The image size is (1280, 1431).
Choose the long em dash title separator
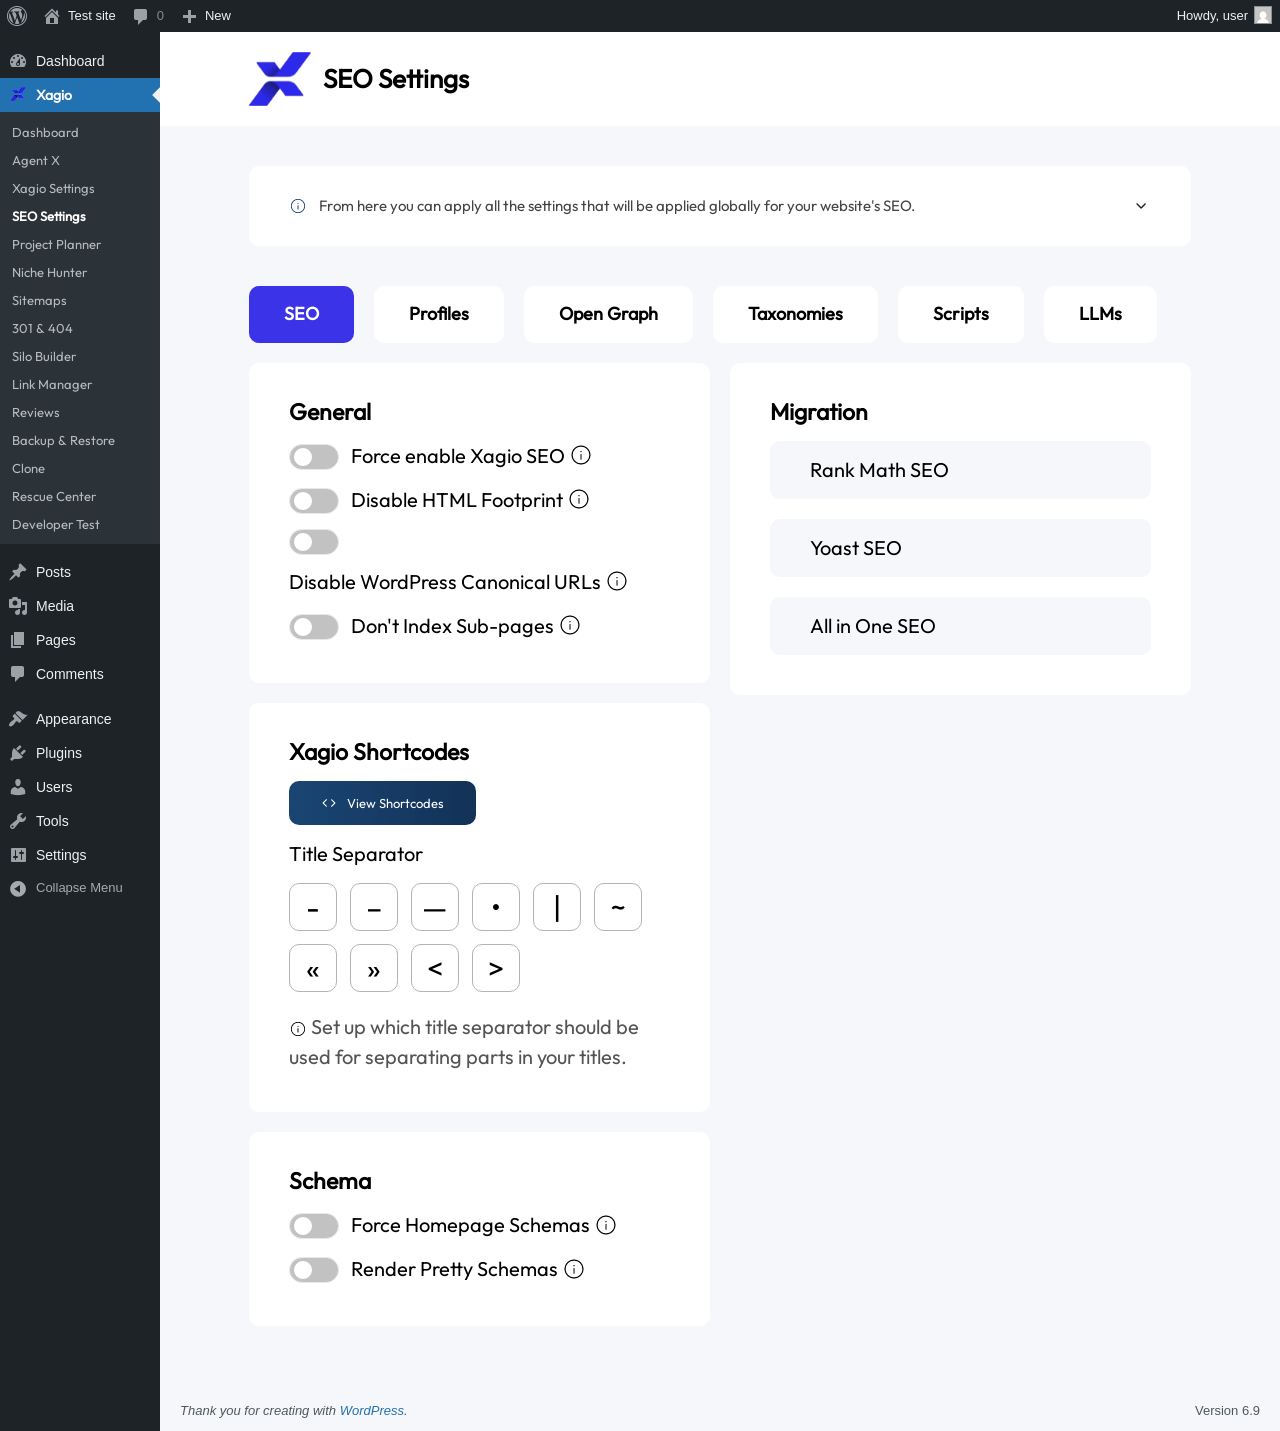click(435, 907)
